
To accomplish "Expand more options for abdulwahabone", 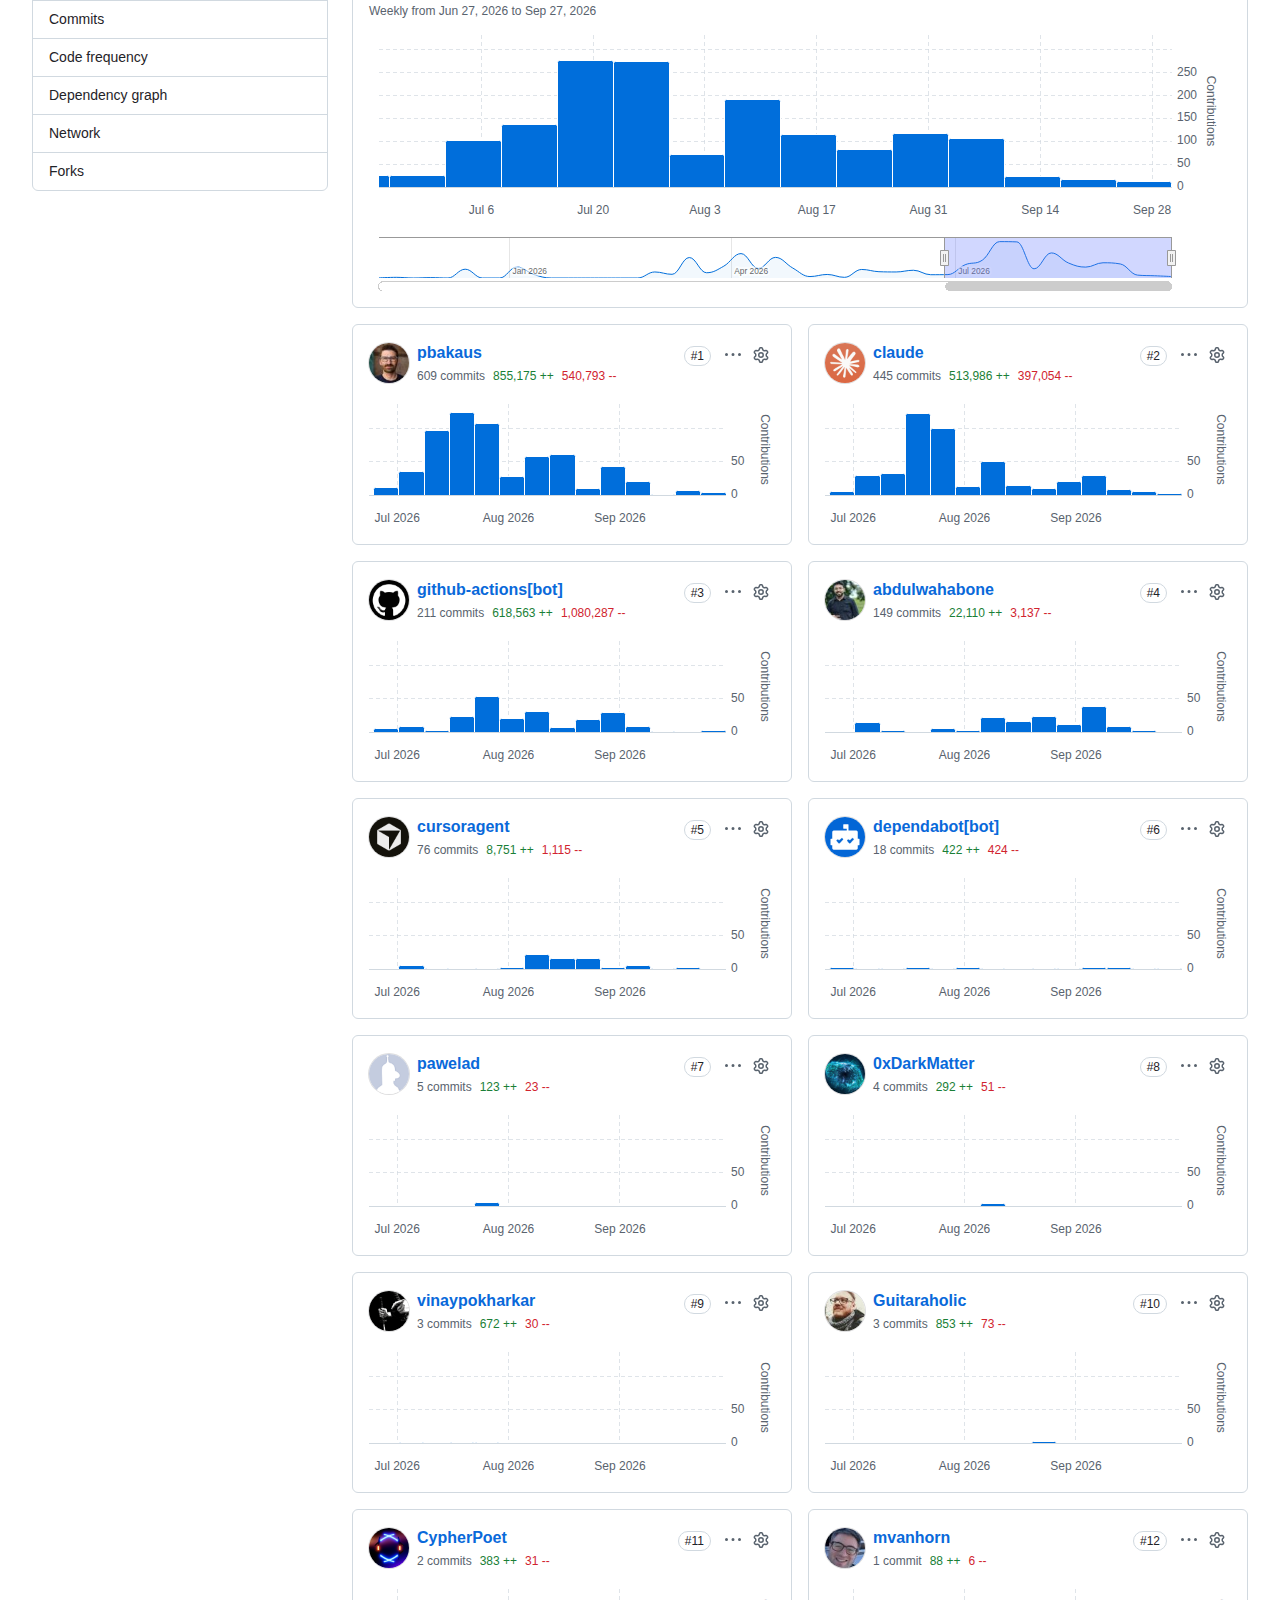I will [1189, 592].
